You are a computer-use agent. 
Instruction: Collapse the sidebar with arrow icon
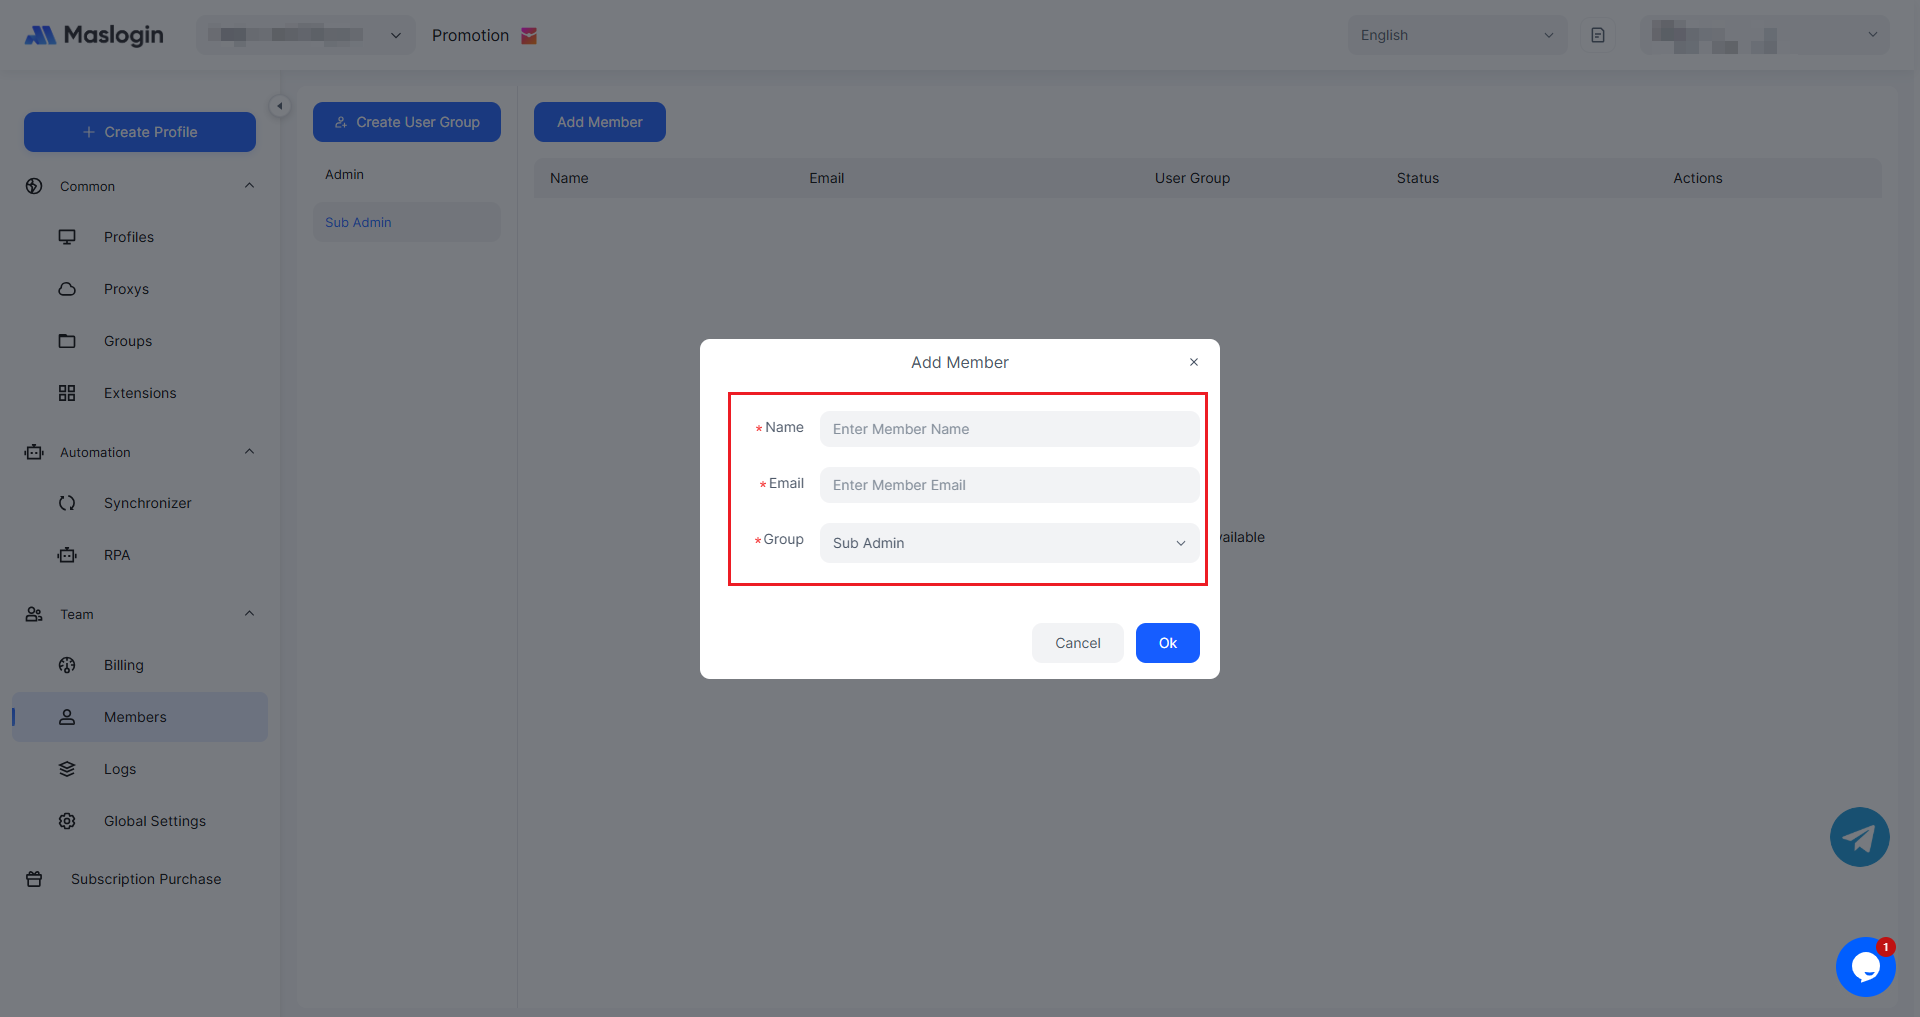[280, 106]
